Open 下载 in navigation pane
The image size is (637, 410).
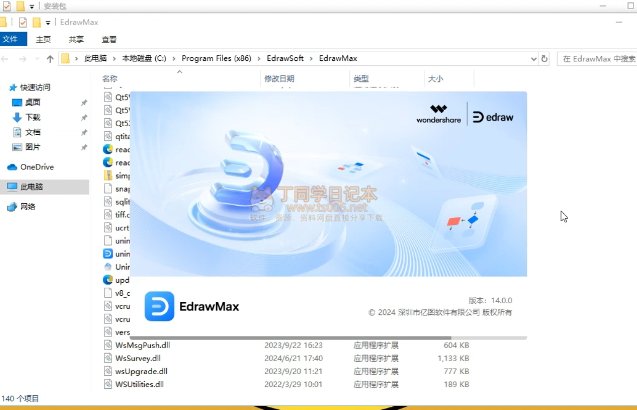(x=32, y=117)
